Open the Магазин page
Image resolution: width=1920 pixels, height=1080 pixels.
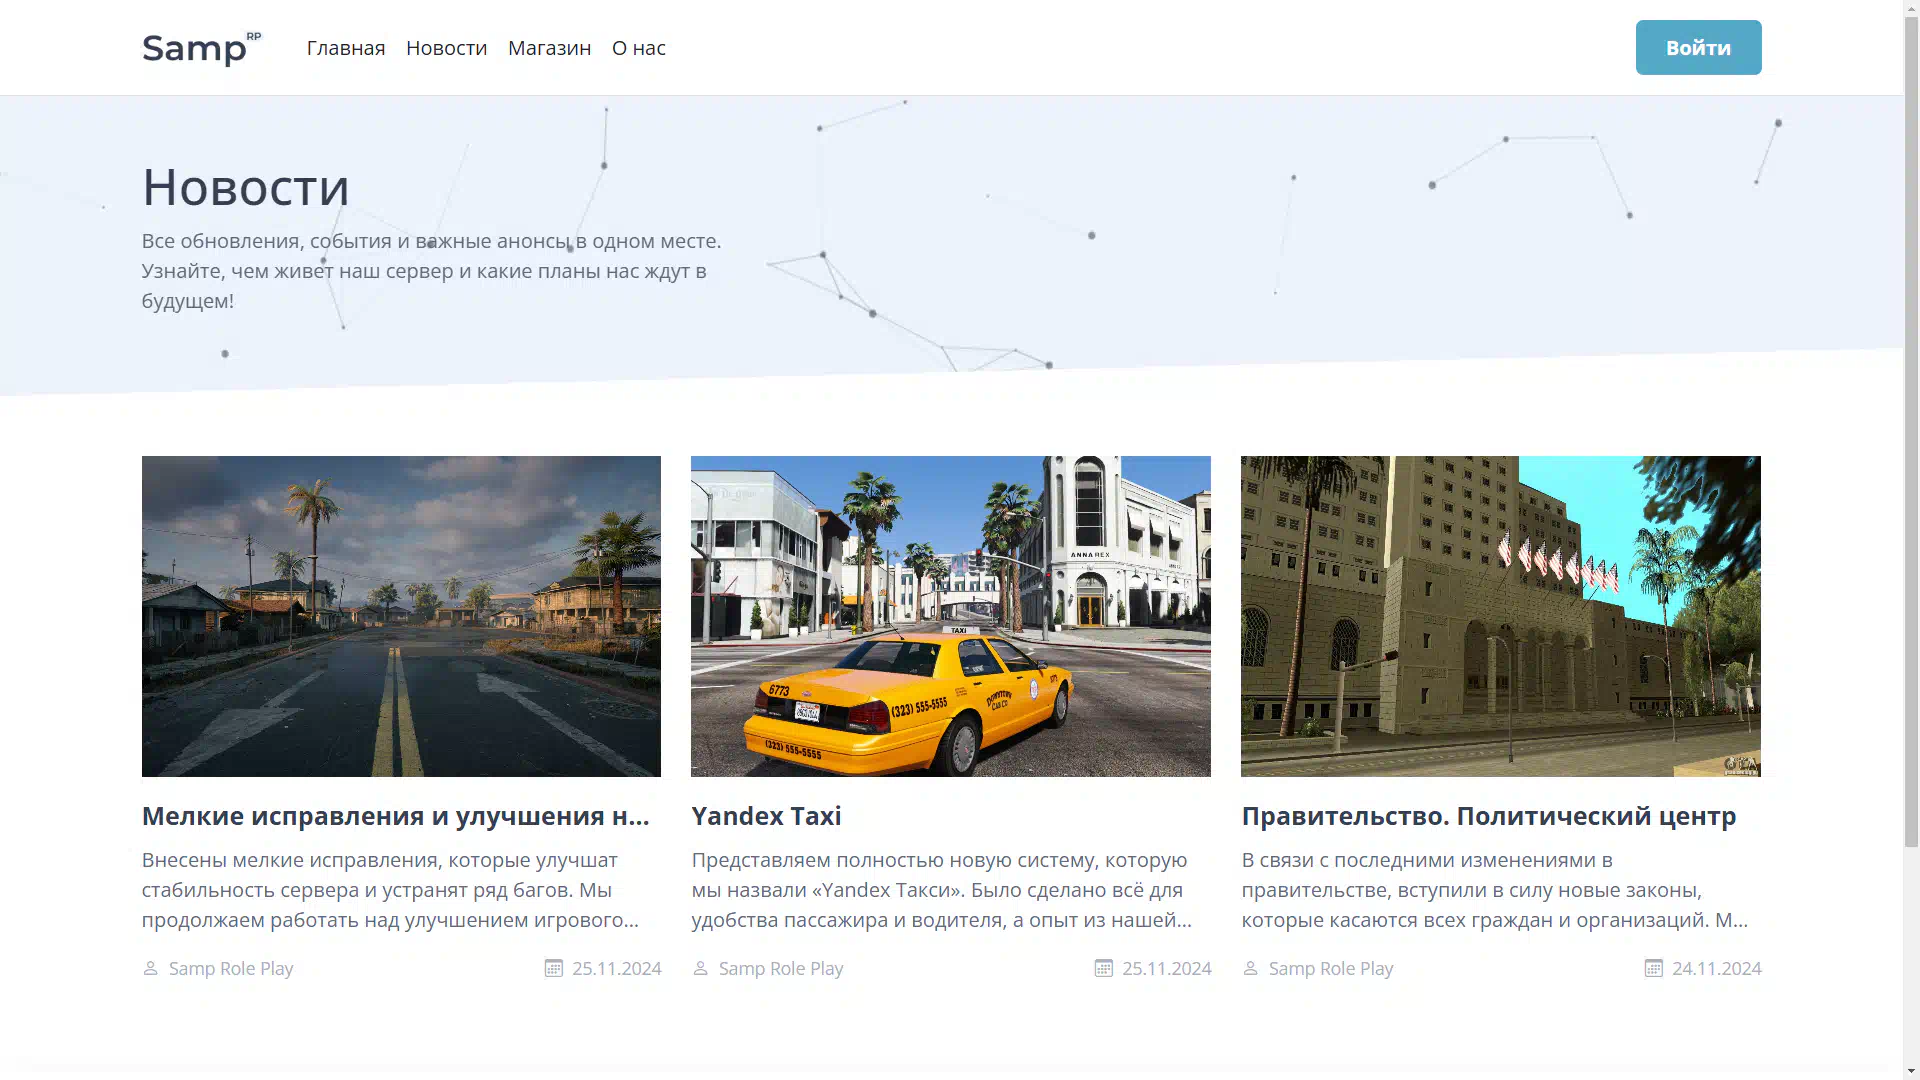coord(549,48)
